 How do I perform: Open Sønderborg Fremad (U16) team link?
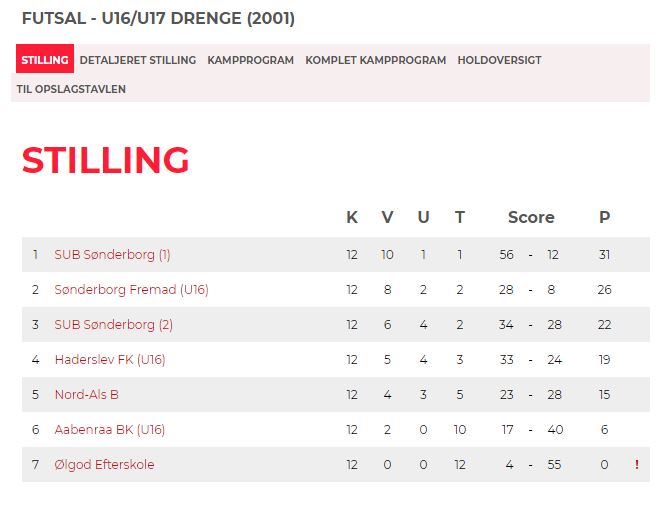point(132,290)
